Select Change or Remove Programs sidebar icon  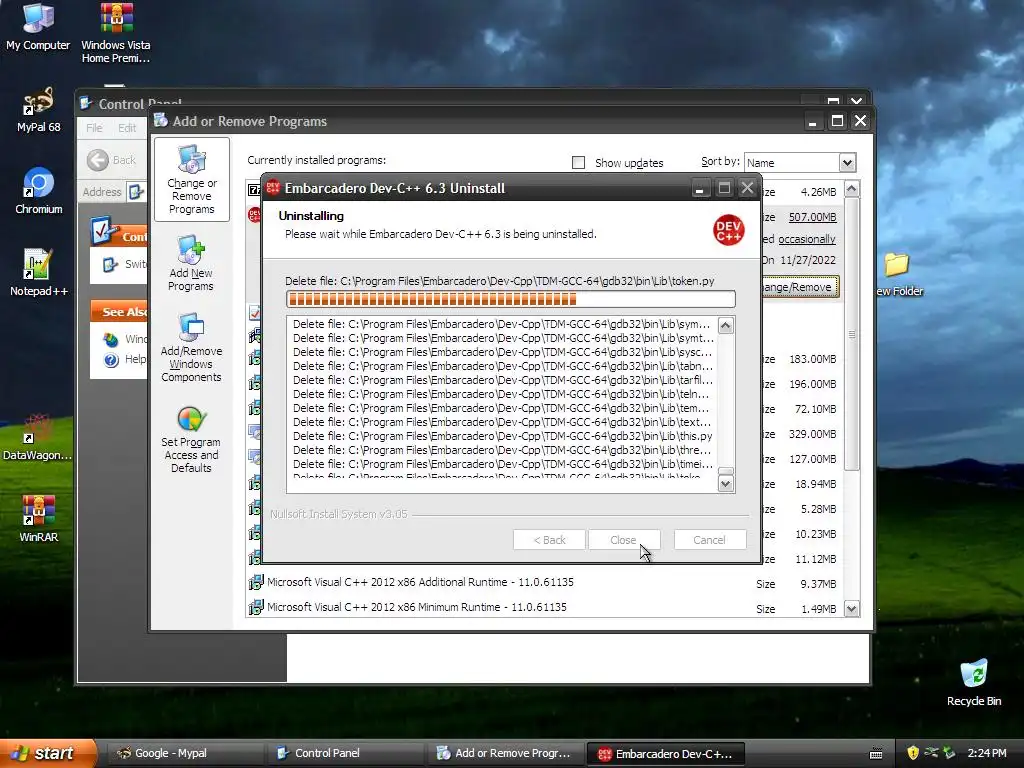pos(191,180)
